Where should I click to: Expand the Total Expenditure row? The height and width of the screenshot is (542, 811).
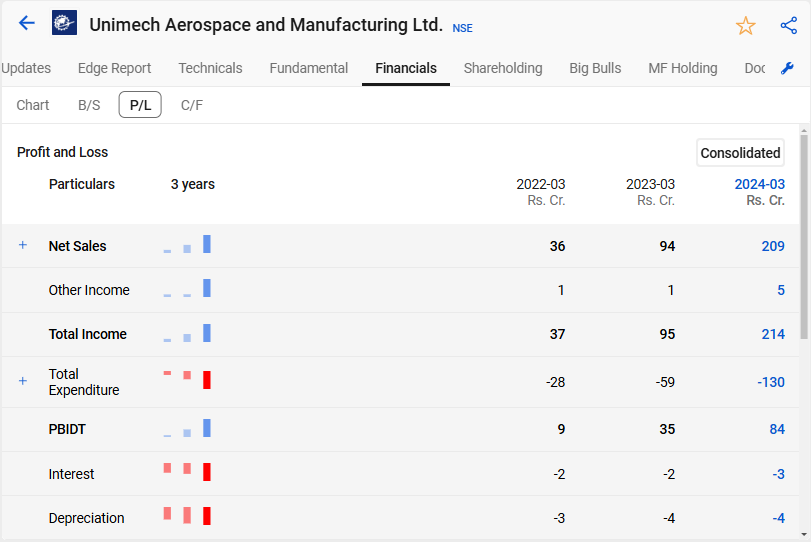23,381
